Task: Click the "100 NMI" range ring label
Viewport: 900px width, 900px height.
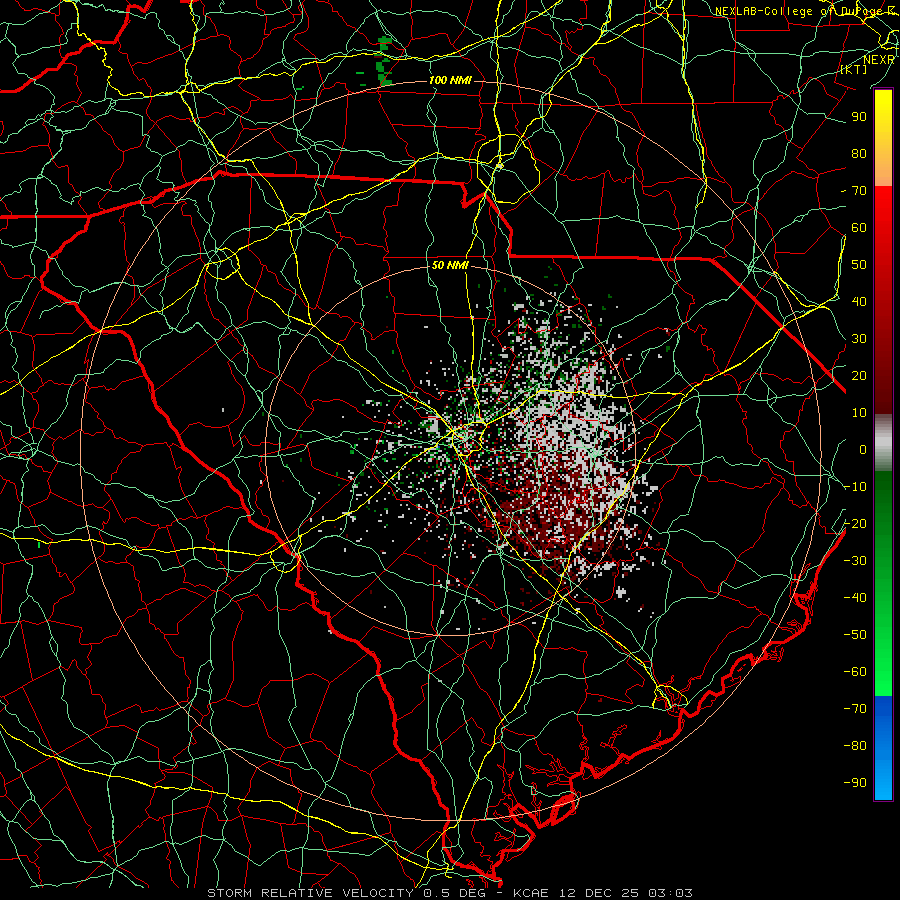Action: click(x=450, y=80)
